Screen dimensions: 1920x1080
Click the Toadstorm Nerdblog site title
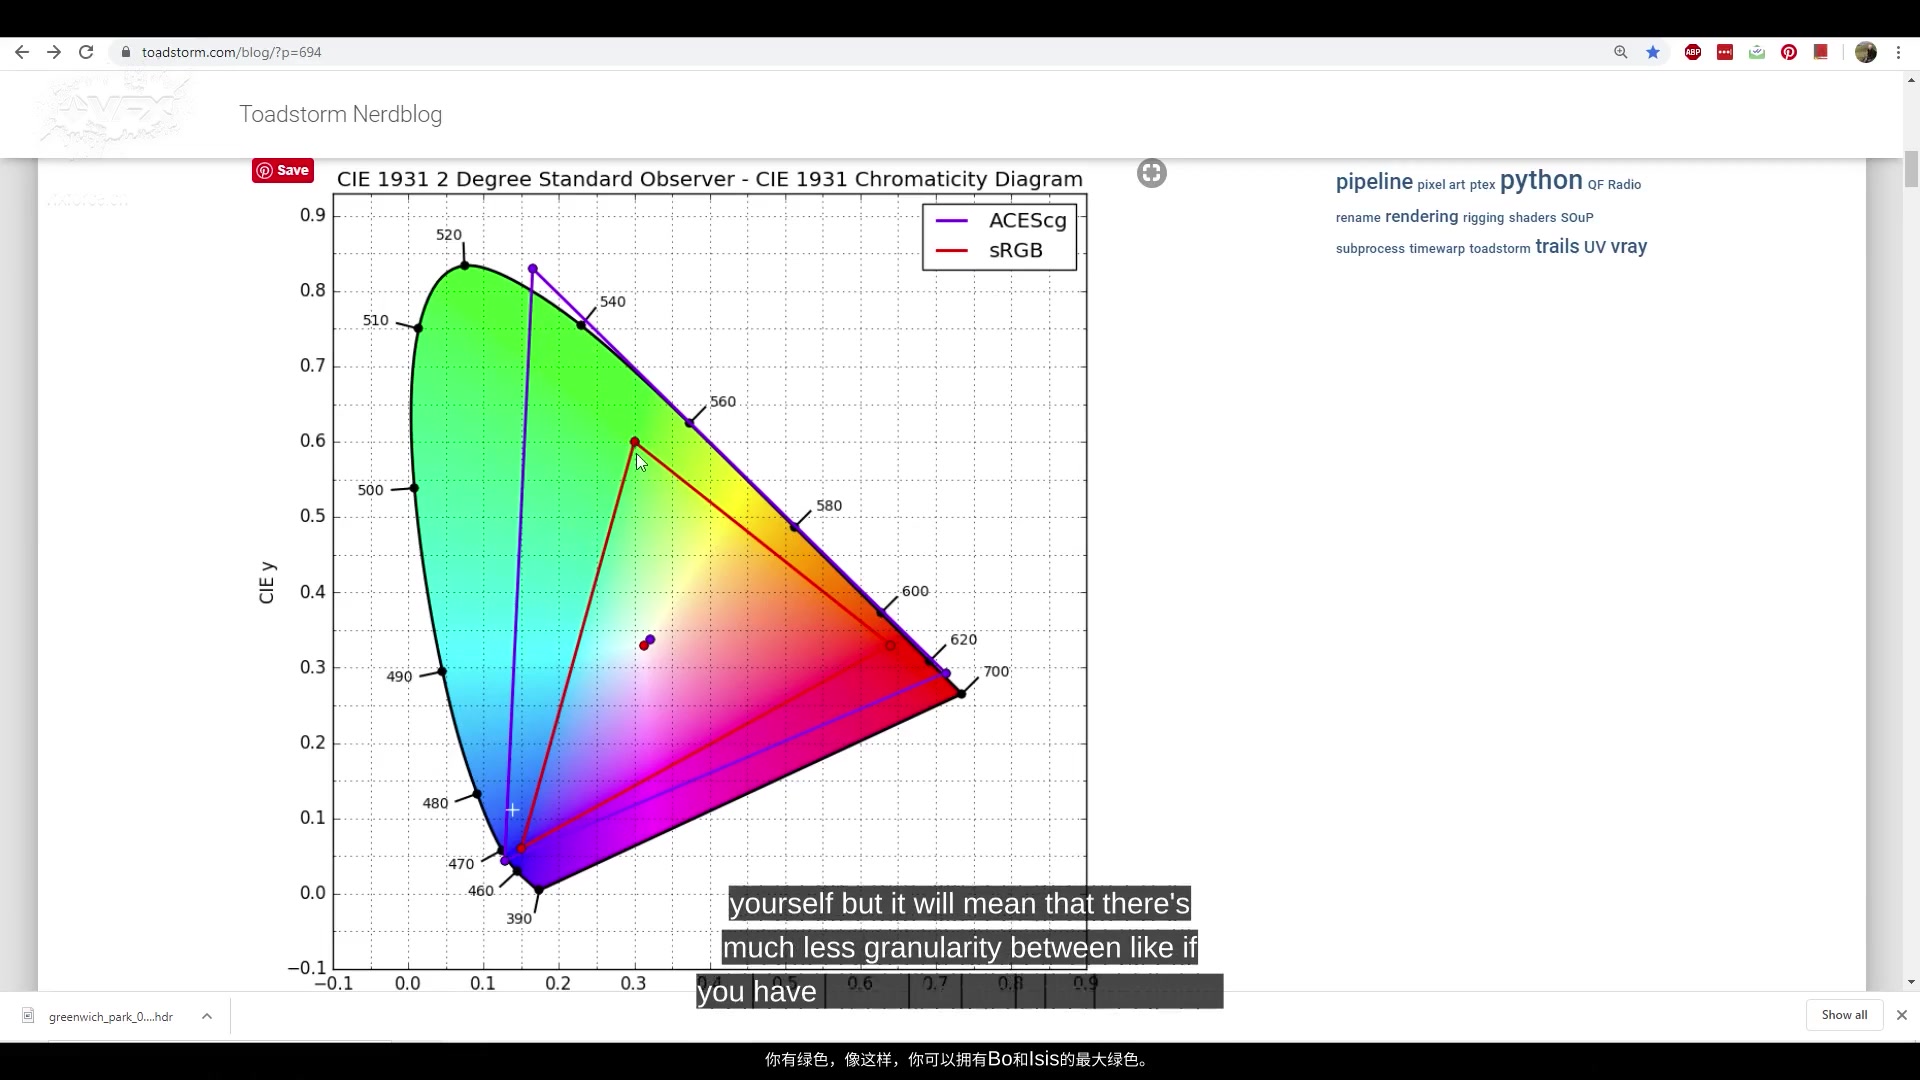coord(340,114)
